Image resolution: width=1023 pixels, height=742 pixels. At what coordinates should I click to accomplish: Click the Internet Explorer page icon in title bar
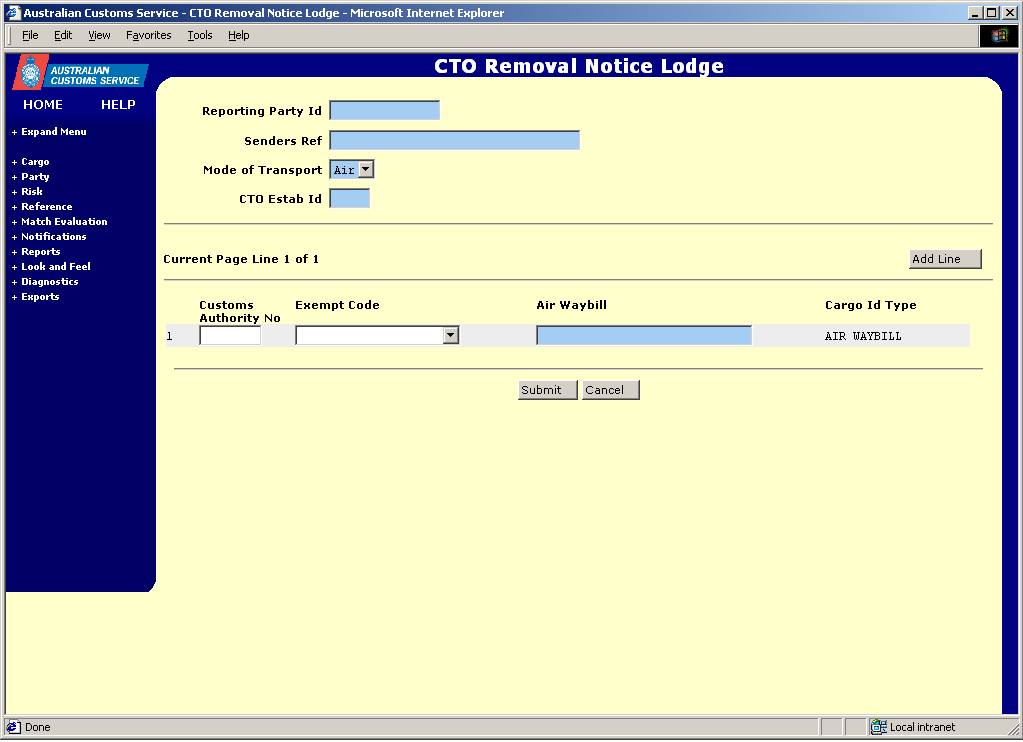(x=13, y=12)
